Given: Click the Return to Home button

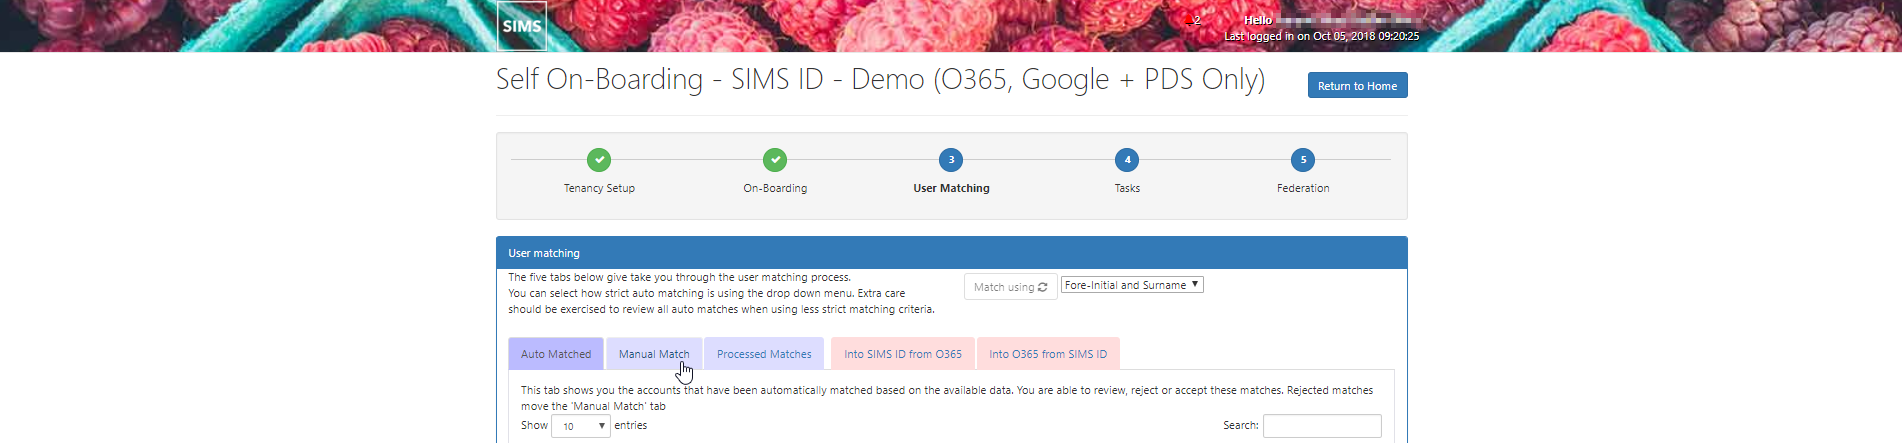Looking at the screenshot, I should 1357,85.
